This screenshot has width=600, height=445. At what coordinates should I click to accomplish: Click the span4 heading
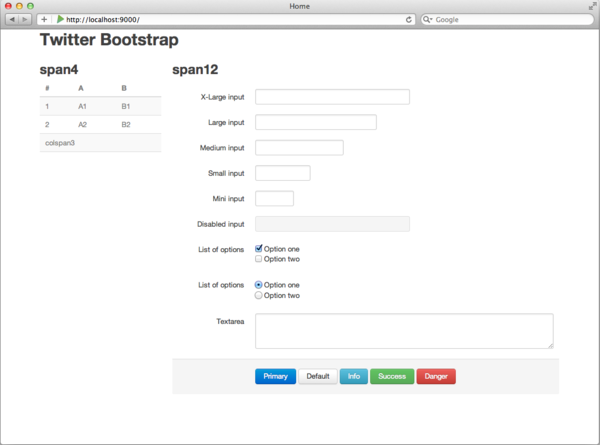point(59,70)
